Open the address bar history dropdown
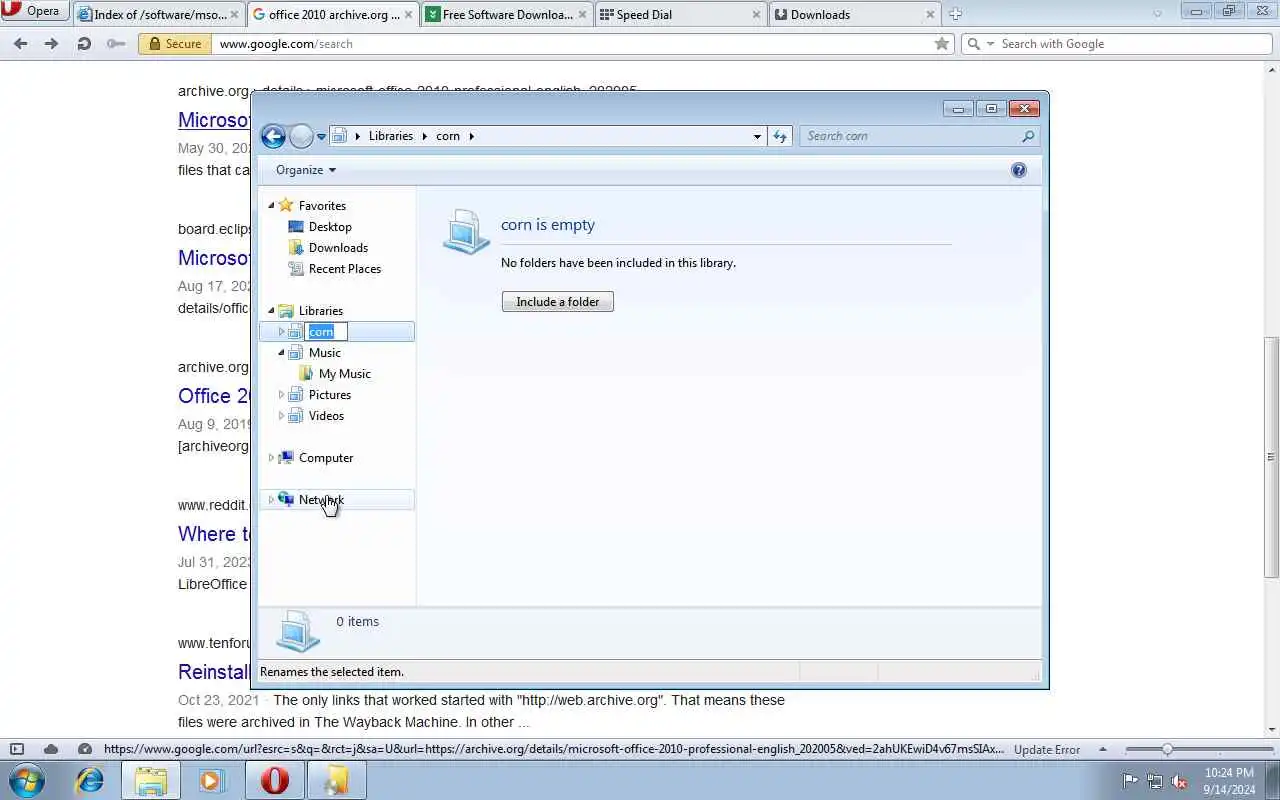This screenshot has height=800, width=1280. (x=757, y=136)
